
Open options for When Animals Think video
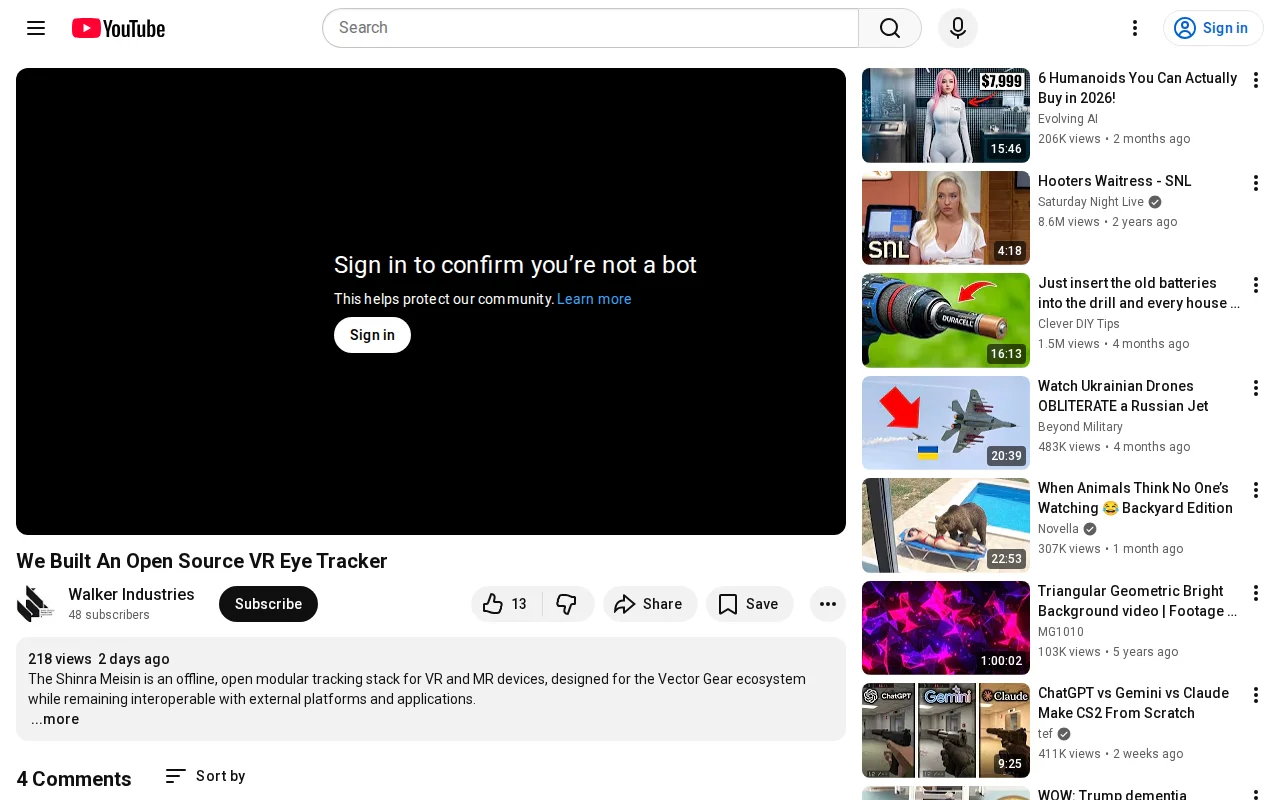(1256, 490)
